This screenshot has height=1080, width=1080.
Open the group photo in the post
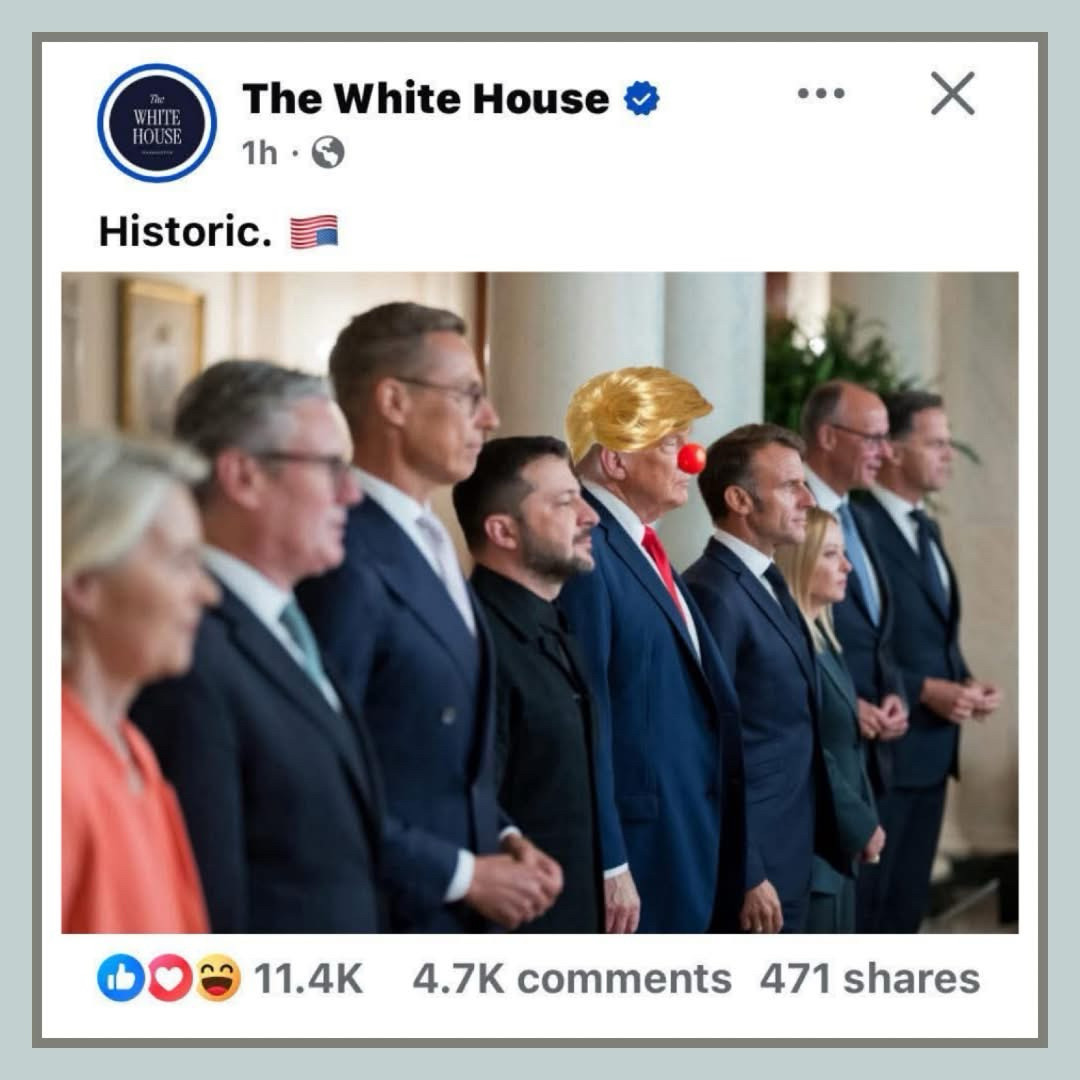[x=540, y=603]
